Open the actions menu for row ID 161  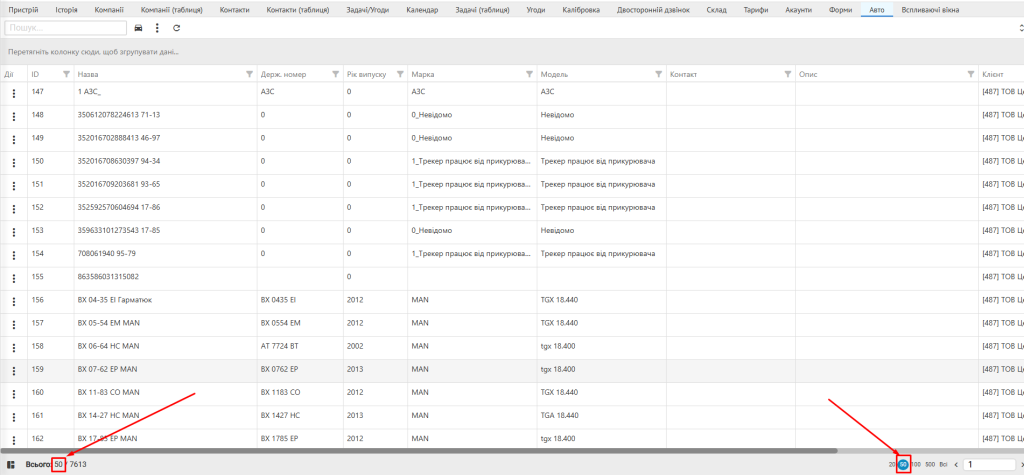pyautogui.click(x=14, y=417)
